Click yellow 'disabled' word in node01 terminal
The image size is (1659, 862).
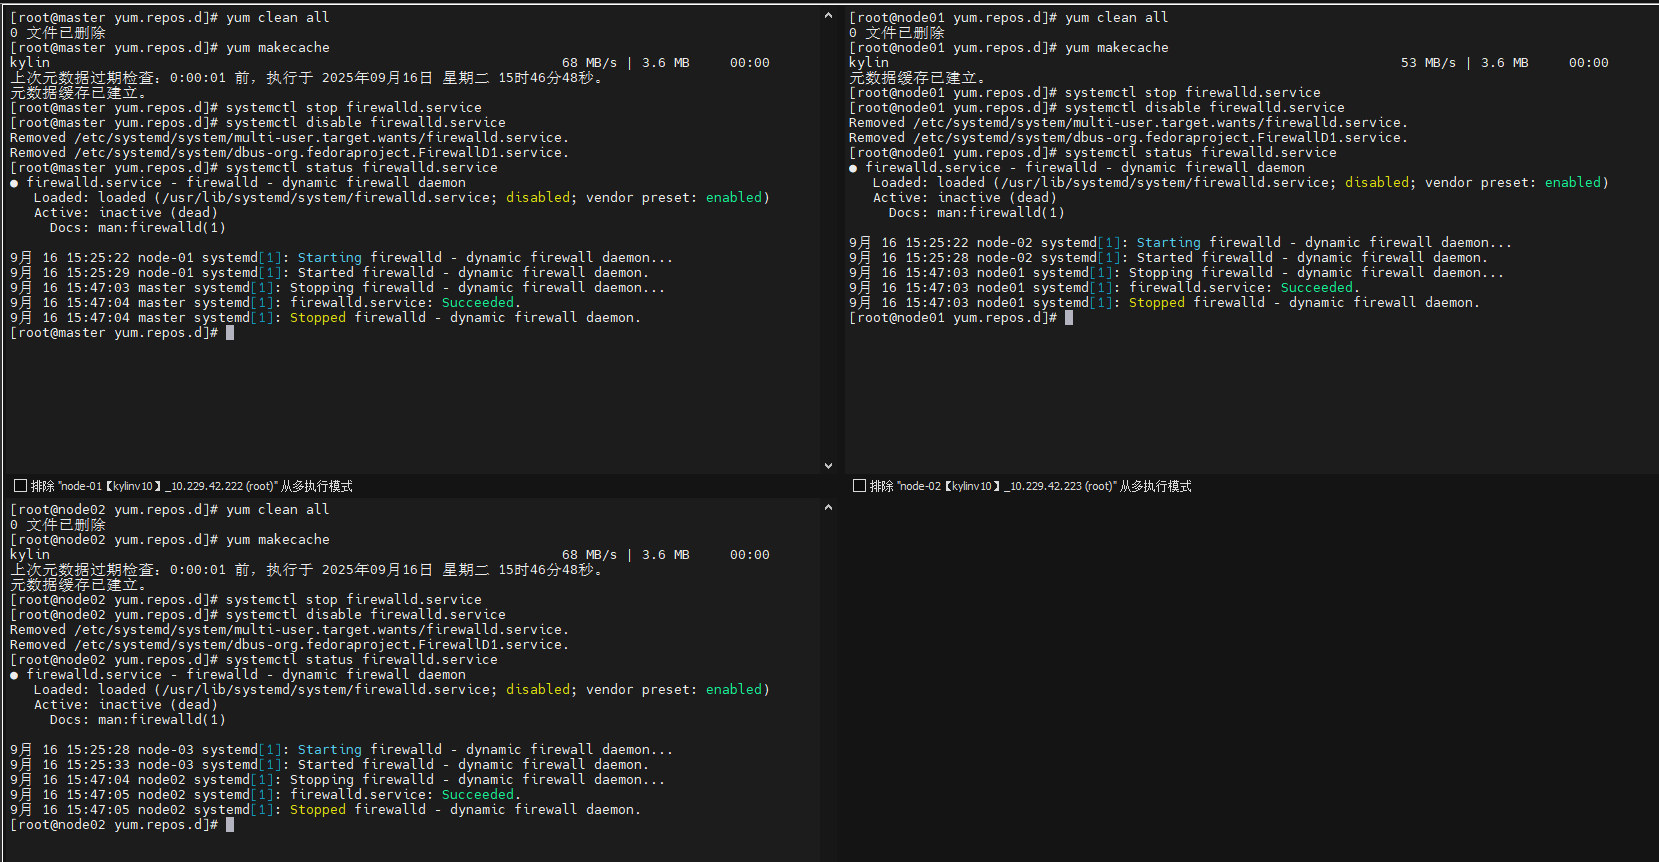1377,183
